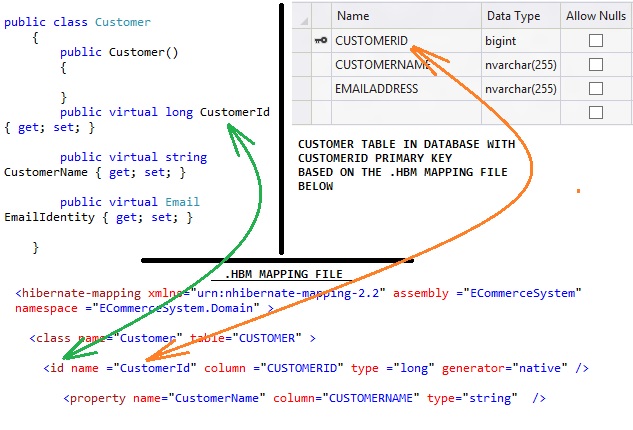Image resolution: width=633 pixels, height=430 pixels.
Task: Click the CustomerId property in the class
Action: pos(235,112)
